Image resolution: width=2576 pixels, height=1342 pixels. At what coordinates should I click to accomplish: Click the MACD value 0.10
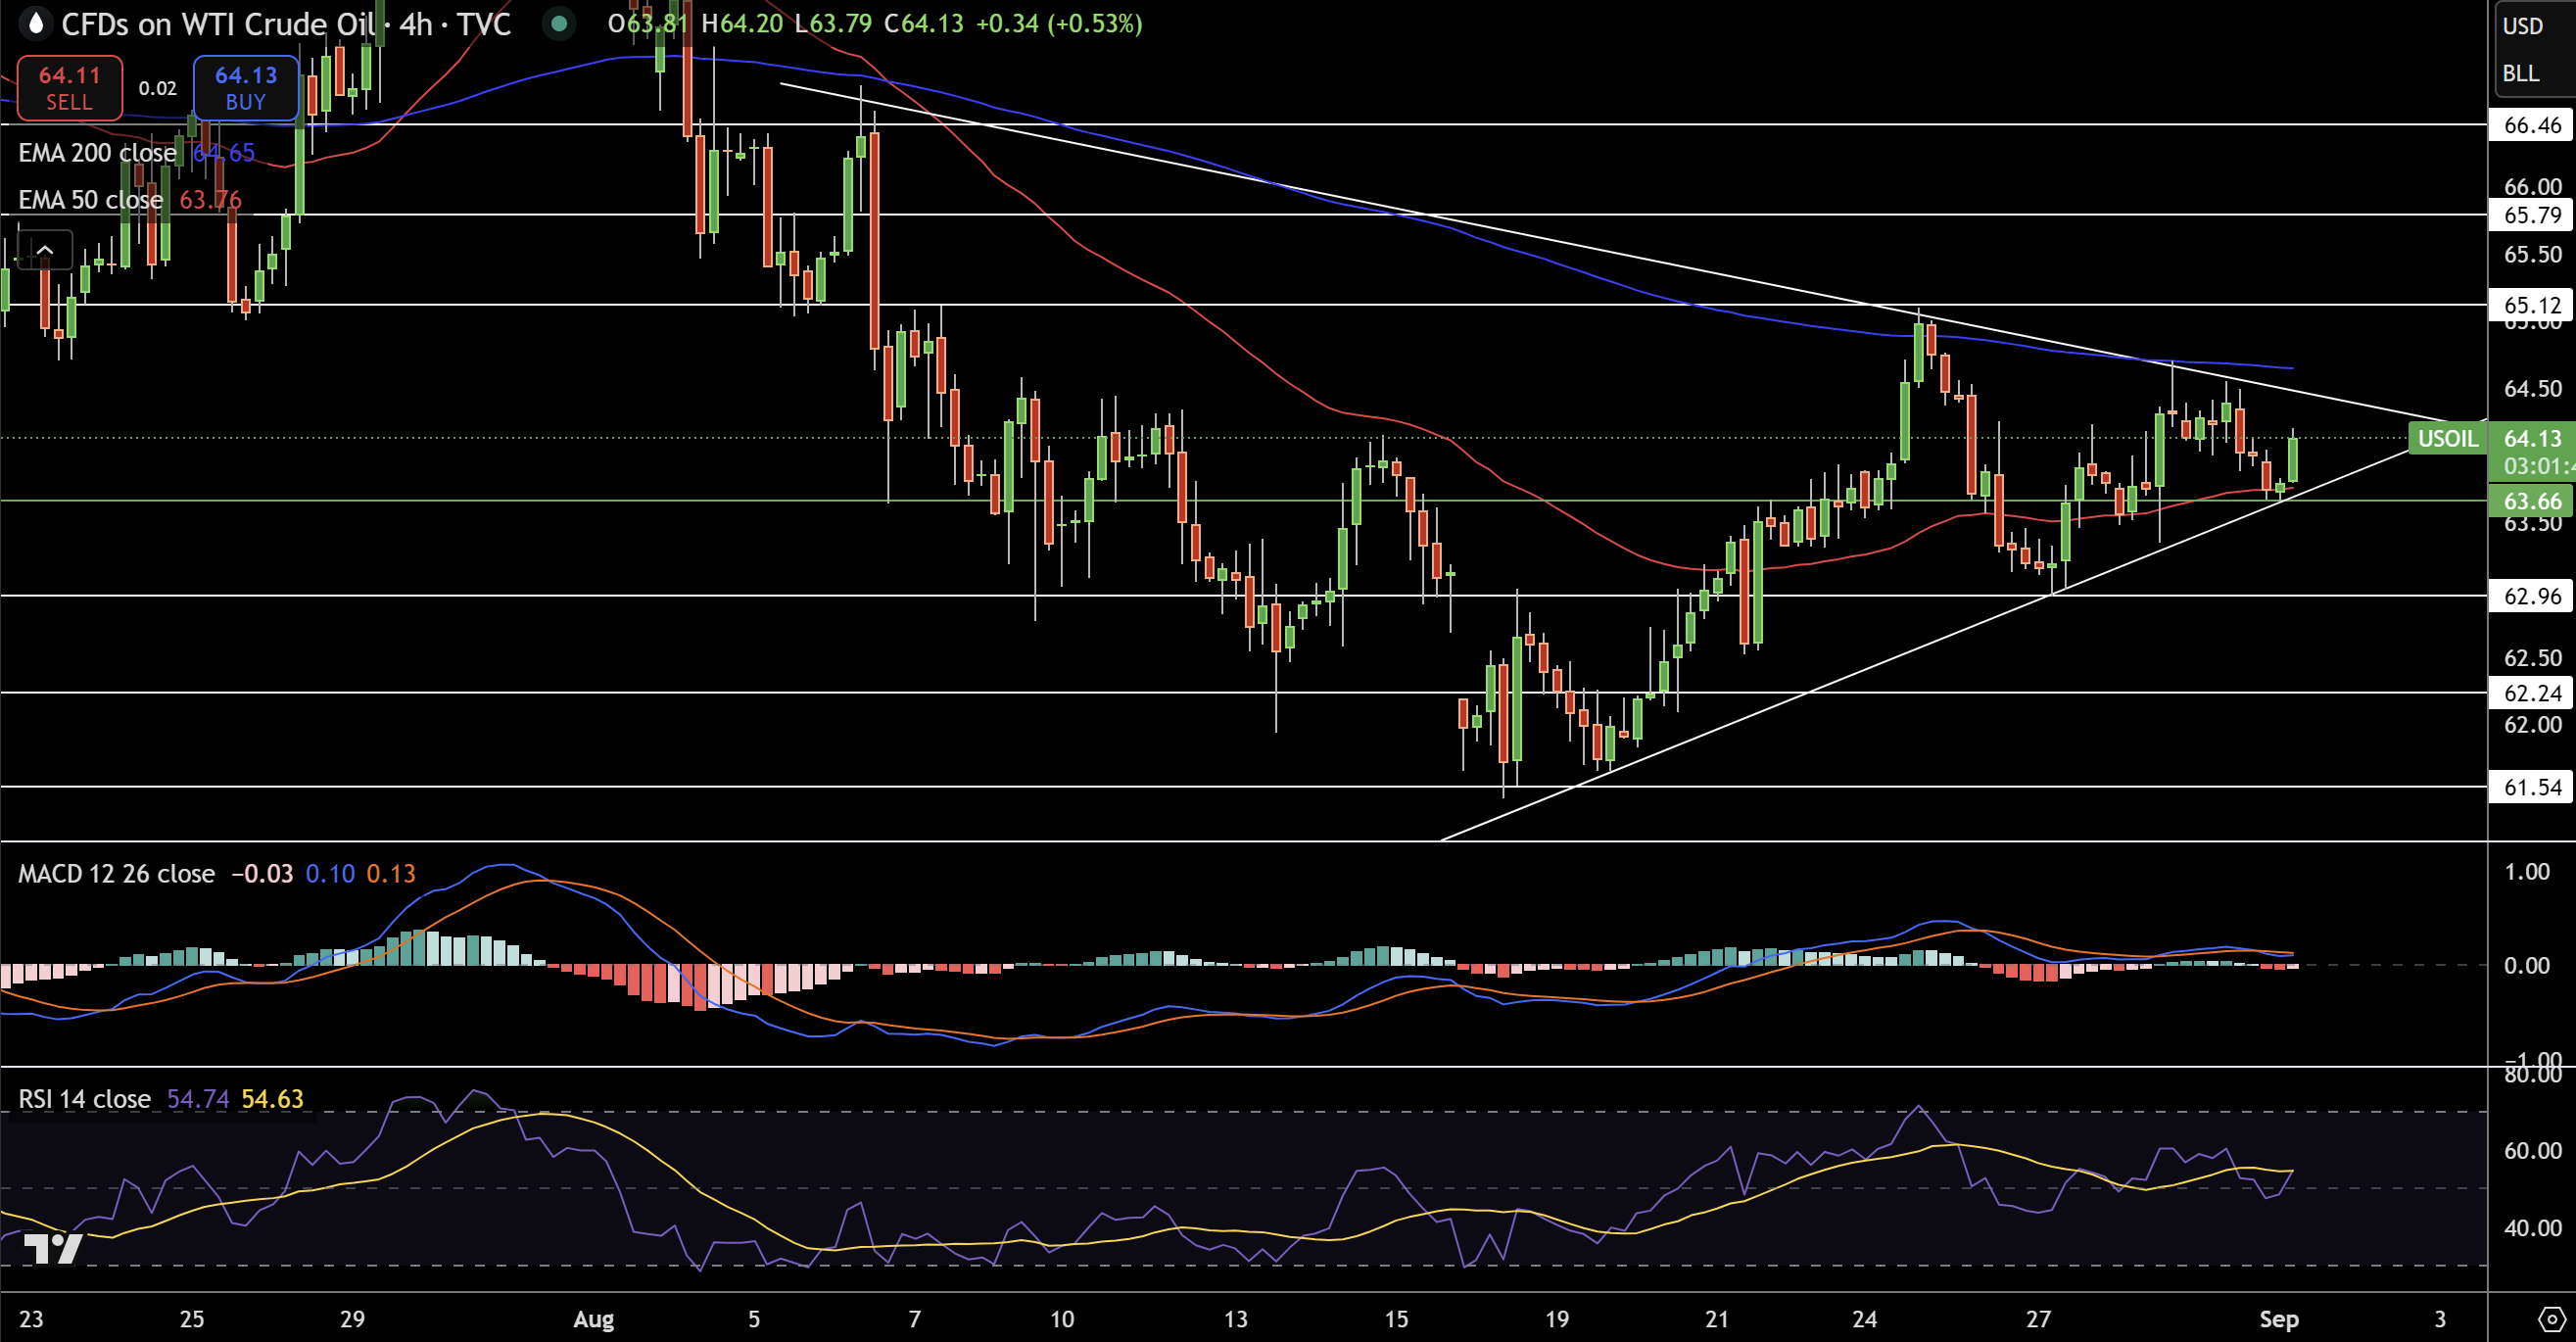330,874
